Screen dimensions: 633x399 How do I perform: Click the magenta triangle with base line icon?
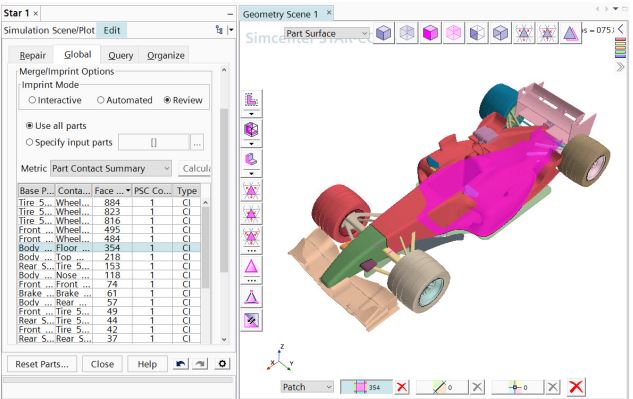[251, 297]
